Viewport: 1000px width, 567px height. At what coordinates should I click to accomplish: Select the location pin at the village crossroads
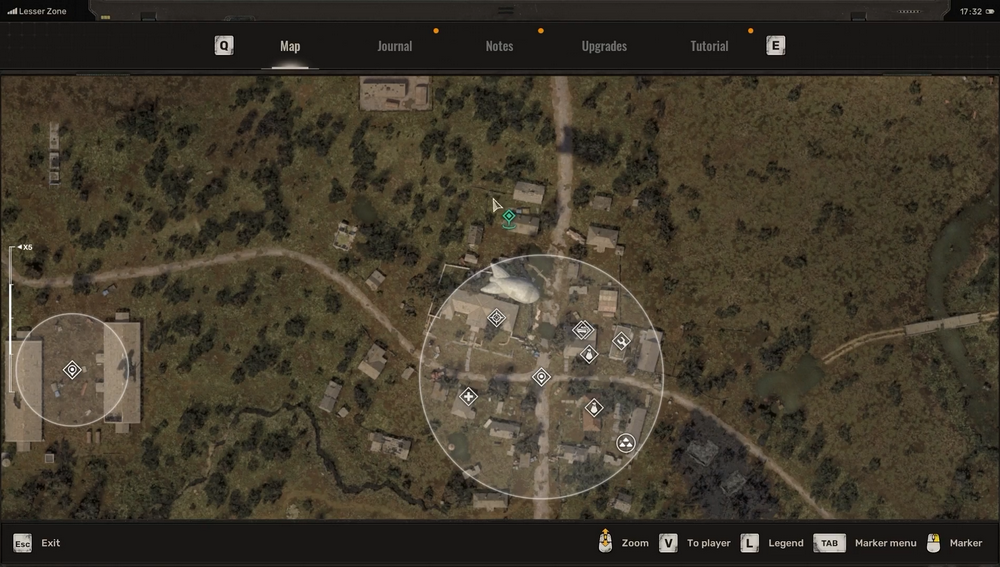click(541, 377)
